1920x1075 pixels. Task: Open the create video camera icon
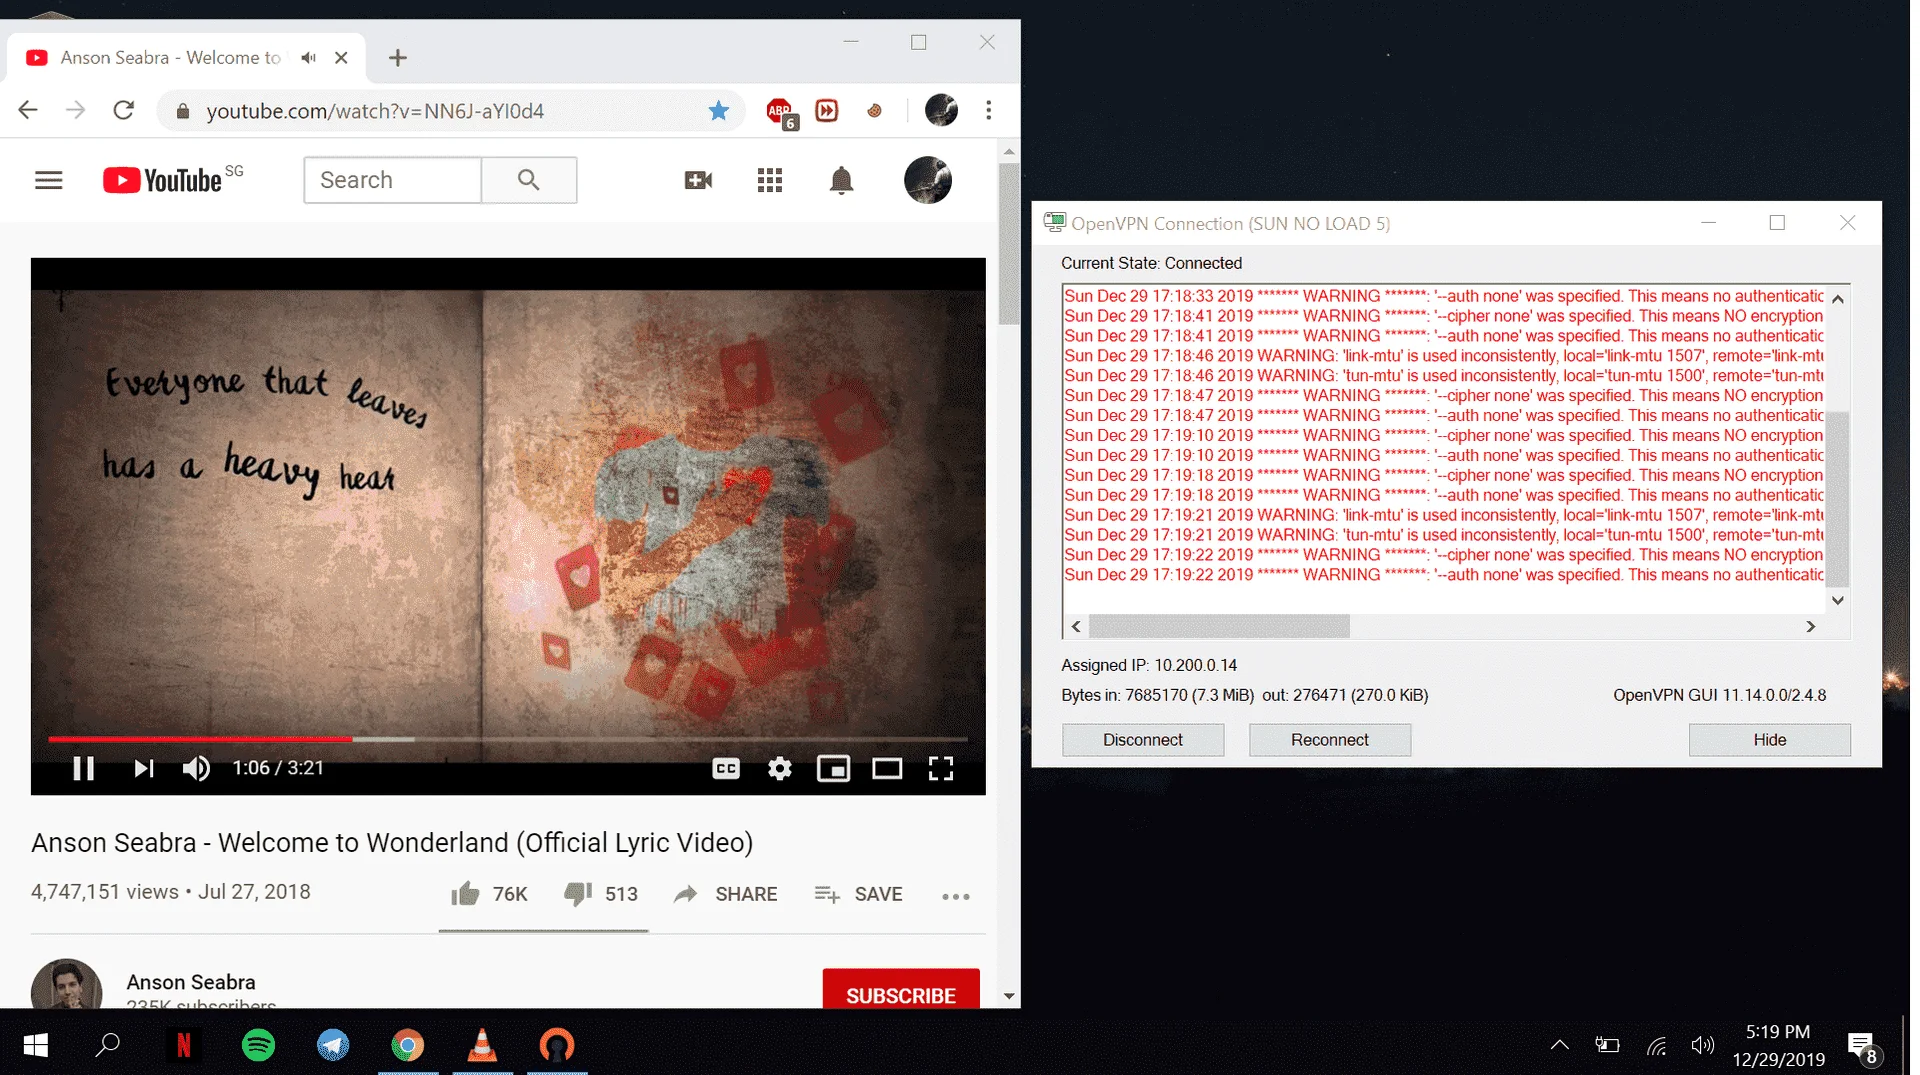pyautogui.click(x=698, y=180)
